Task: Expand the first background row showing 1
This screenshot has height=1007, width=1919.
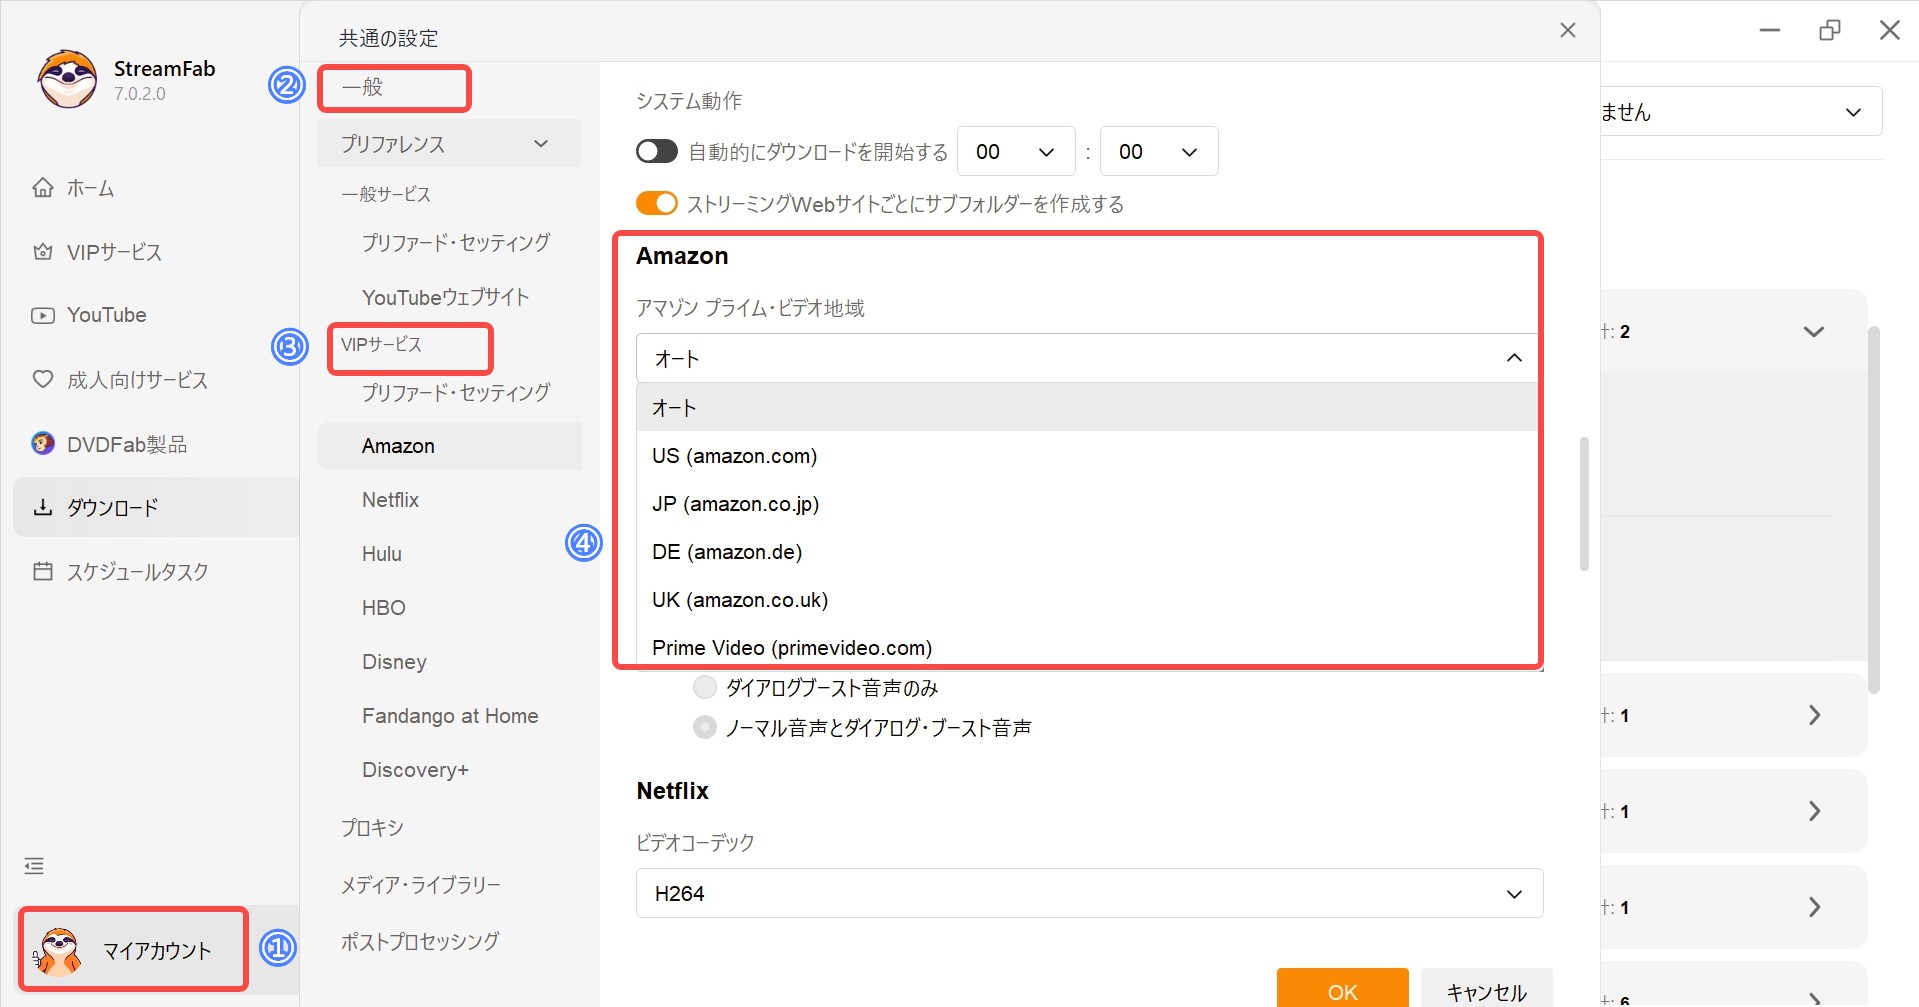Action: click(1814, 715)
